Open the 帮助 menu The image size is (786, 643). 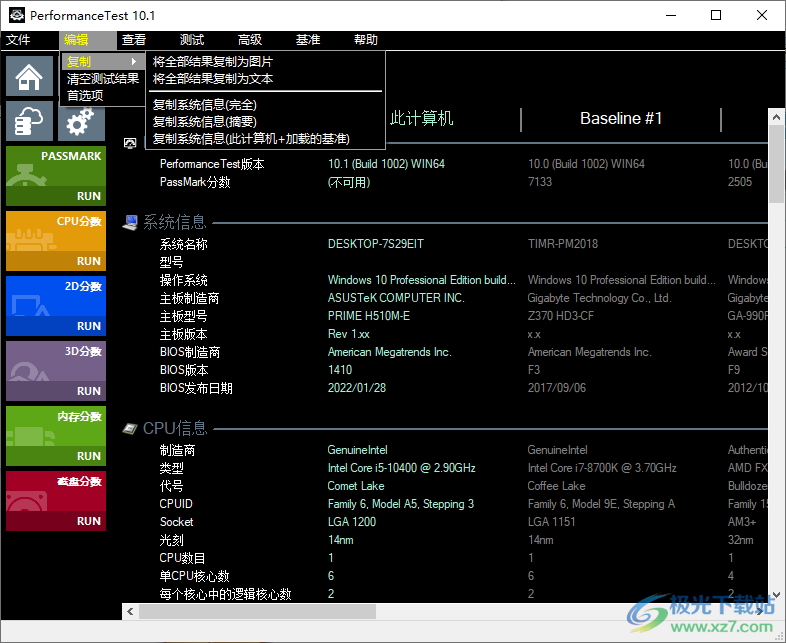point(366,40)
